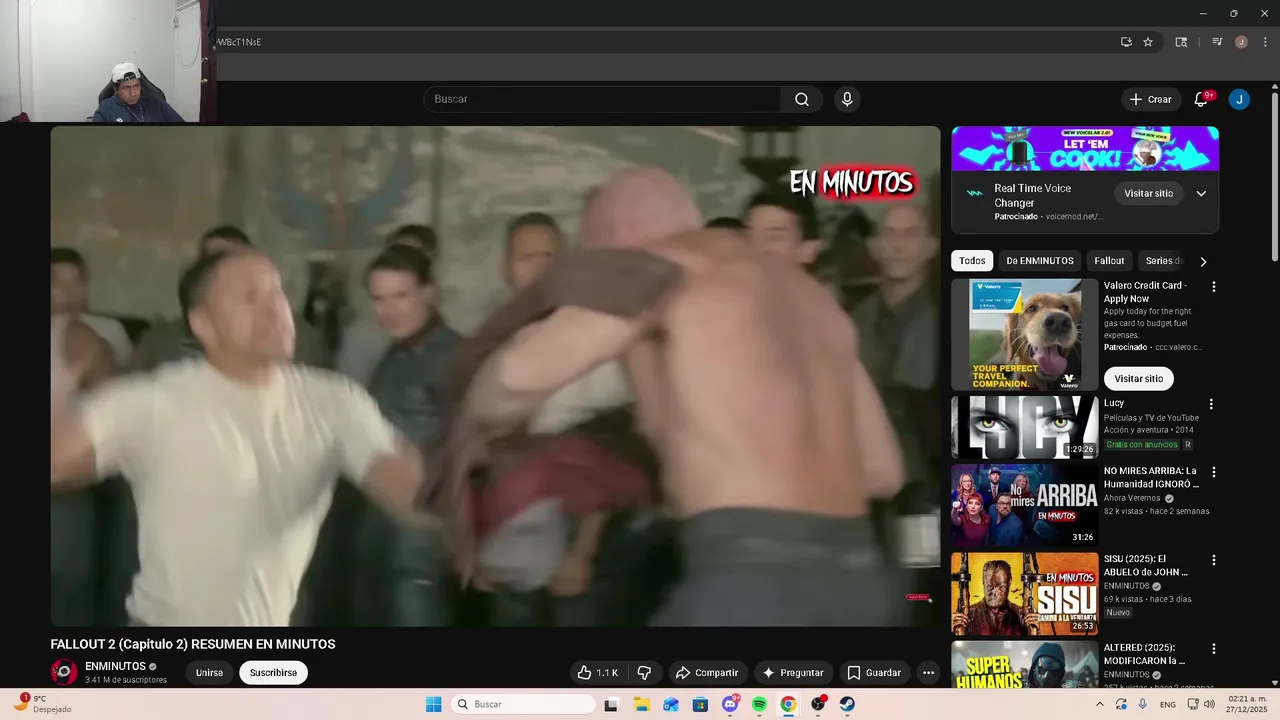Open the NO MIRES ARRIBA video title
This screenshot has height=720, width=1280.
tap(1150, 477)
